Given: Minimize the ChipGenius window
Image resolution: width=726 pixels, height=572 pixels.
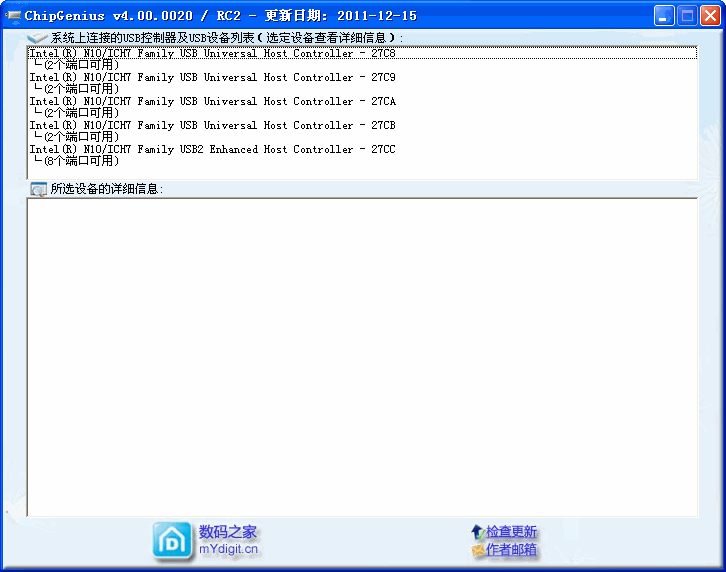Looking at the screenshot, I should [x=664, y=15].
